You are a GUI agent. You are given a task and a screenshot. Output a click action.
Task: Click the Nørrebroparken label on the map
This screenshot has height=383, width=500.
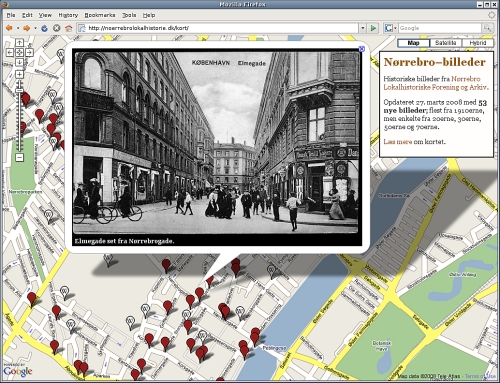25,192
